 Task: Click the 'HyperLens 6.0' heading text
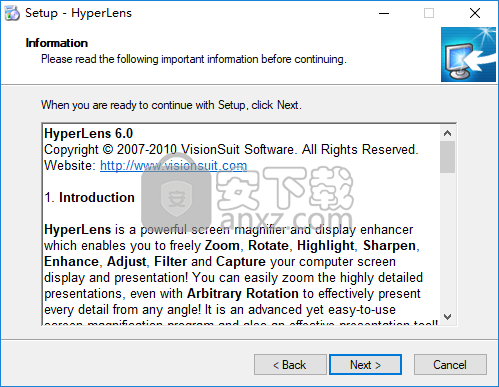click(89, 133)
